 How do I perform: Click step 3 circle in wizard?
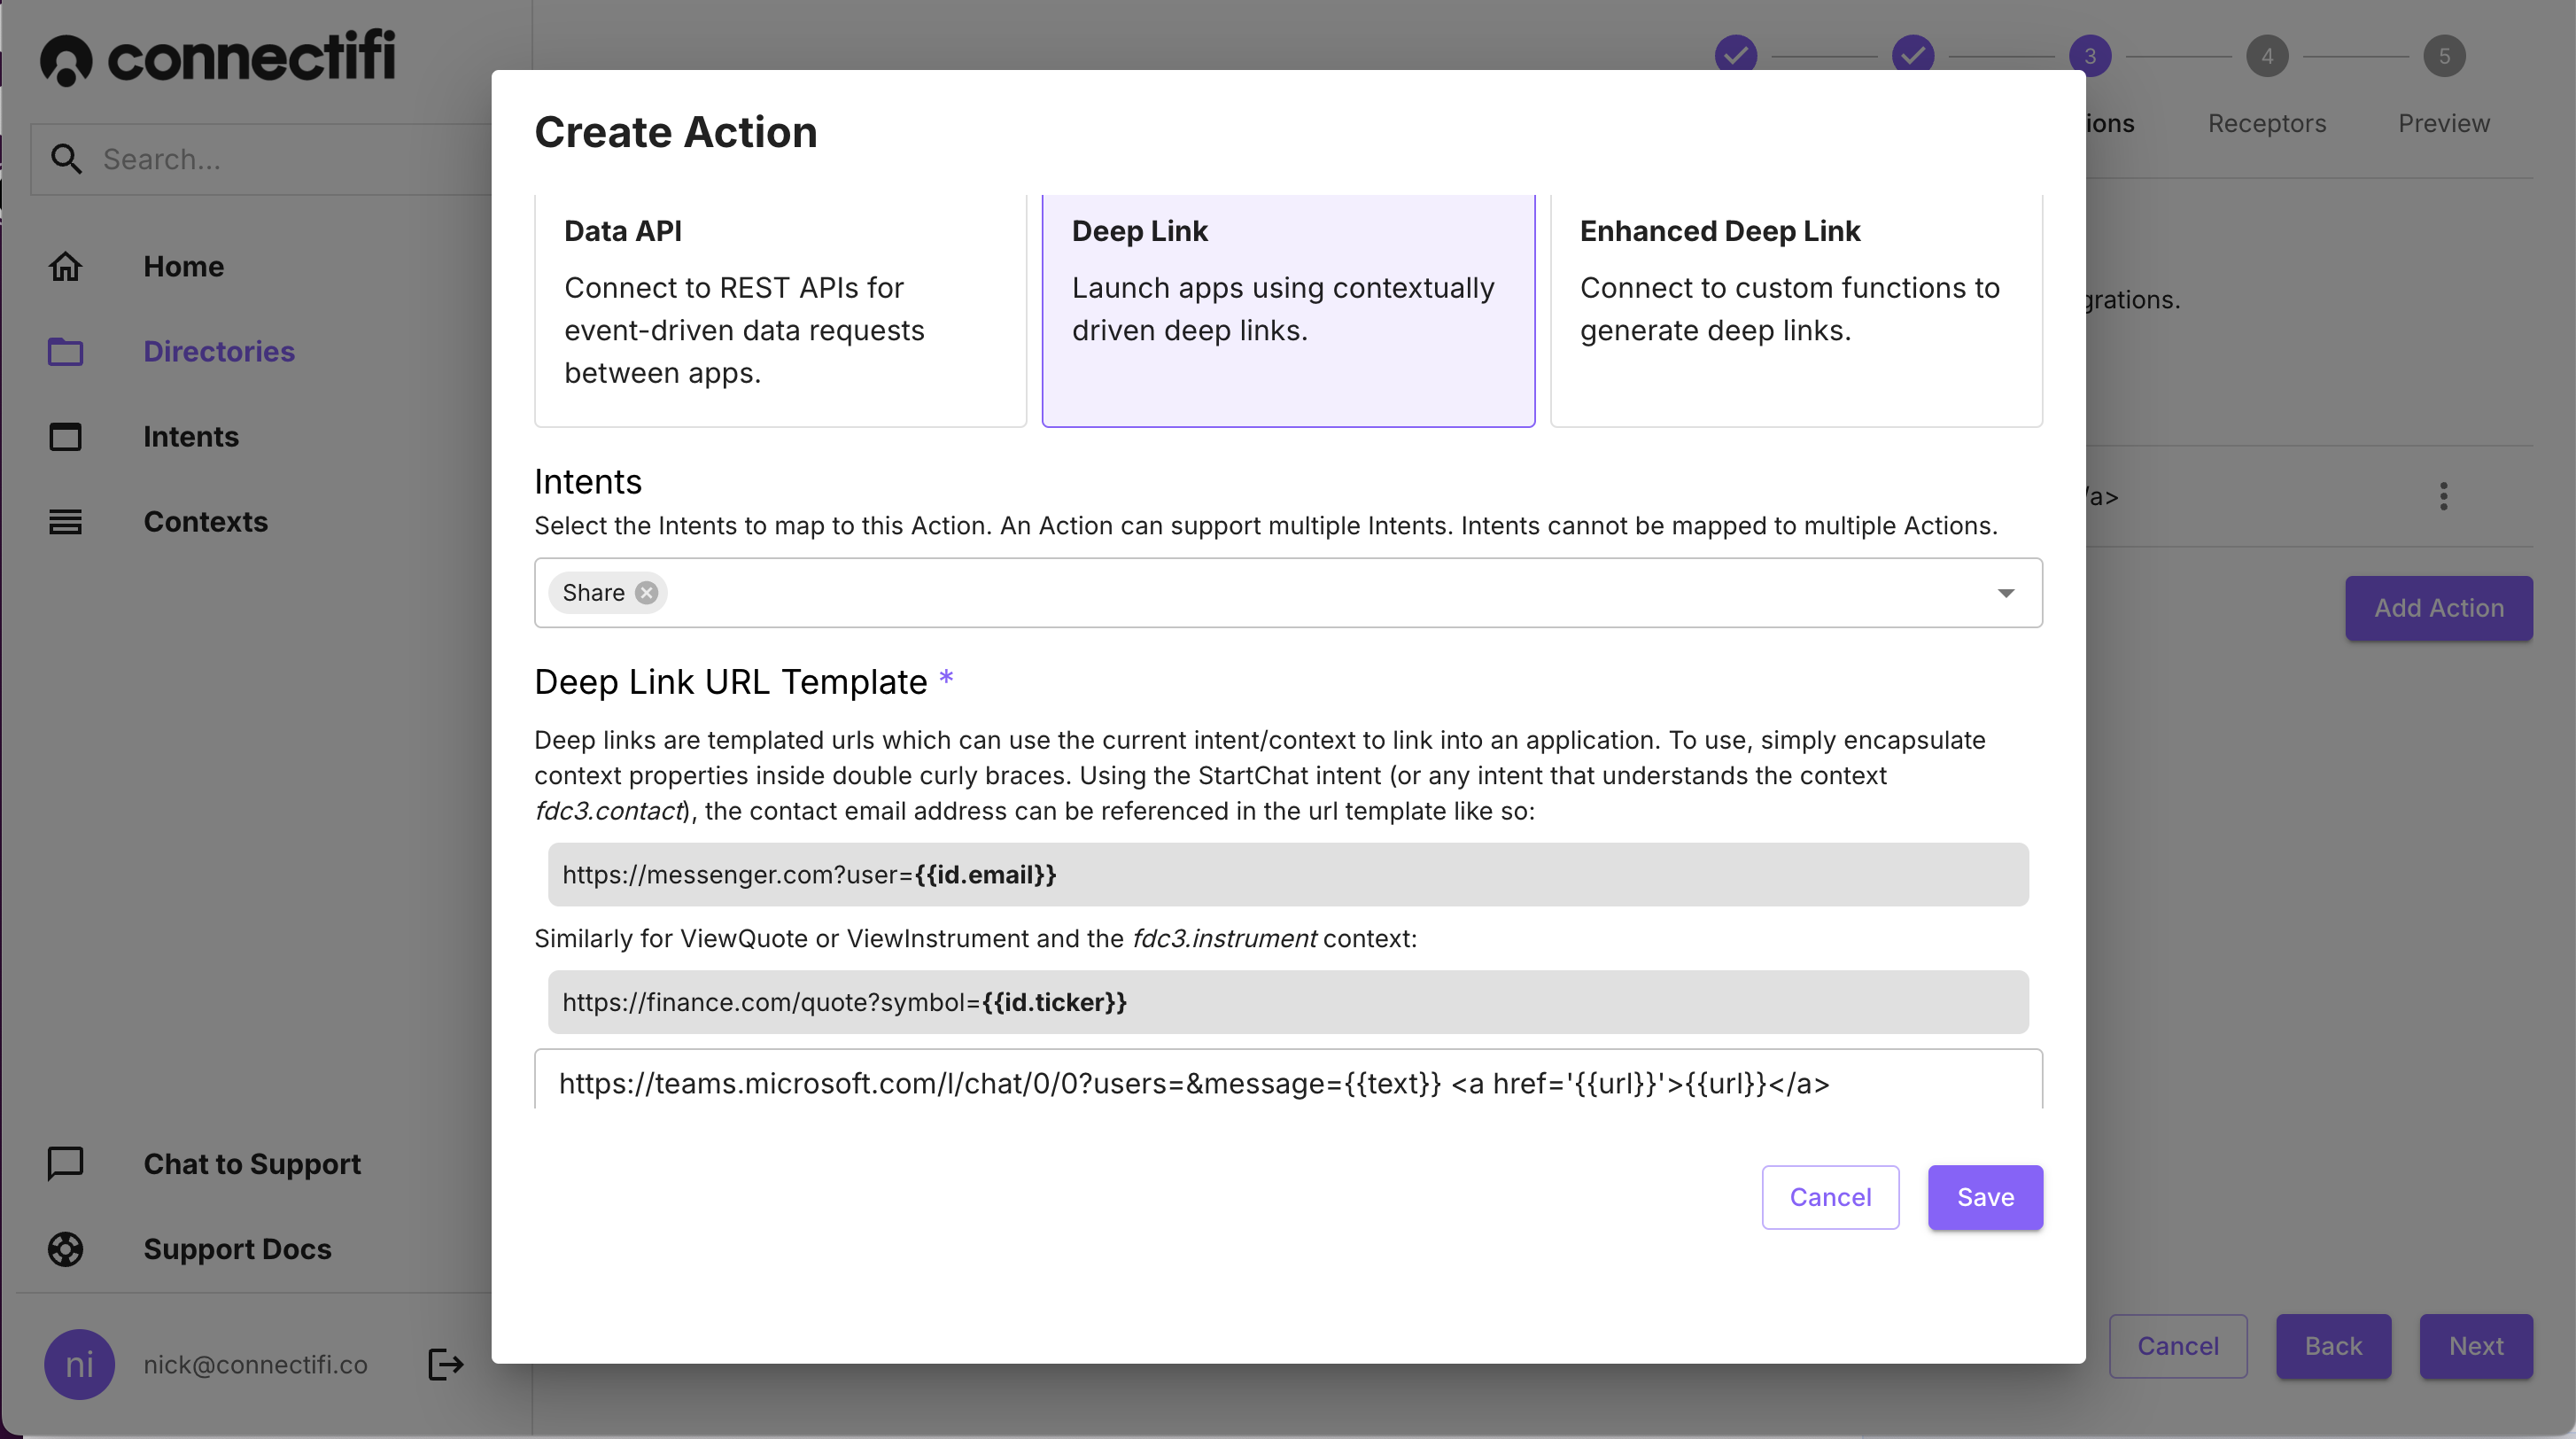(x=2090, y=56)
